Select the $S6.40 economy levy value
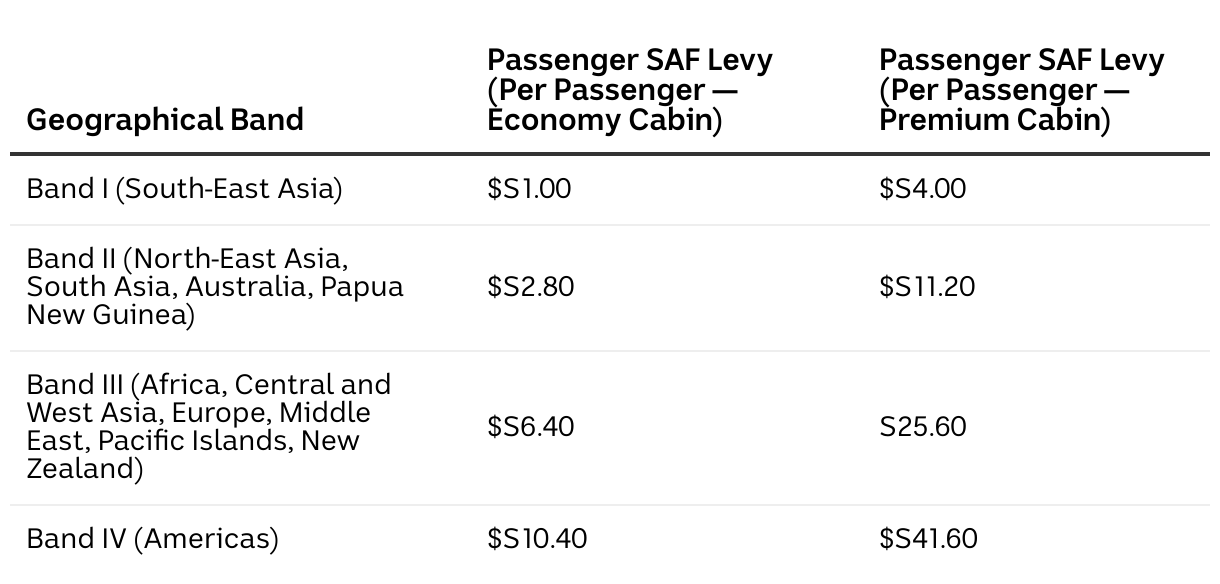This screenshot has width=1220, height=584. [x=530, y=427]
